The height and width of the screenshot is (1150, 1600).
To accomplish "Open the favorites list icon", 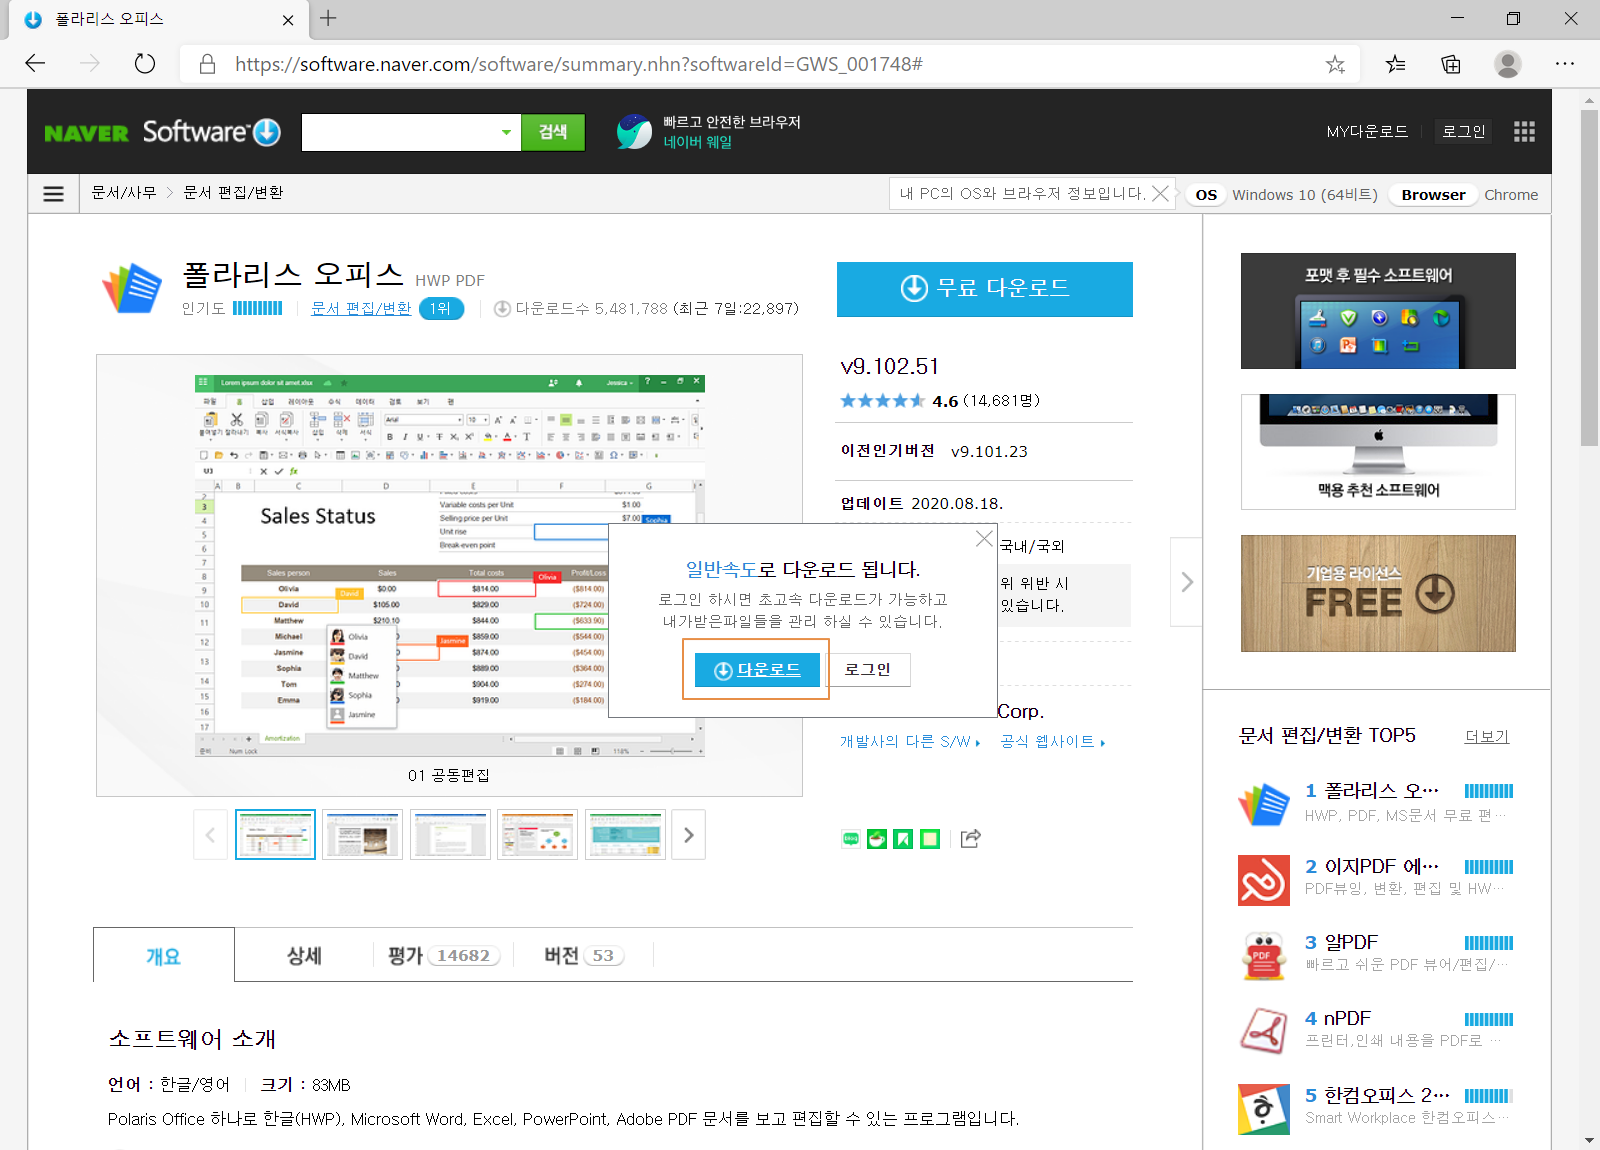I will pos(1396,64).
